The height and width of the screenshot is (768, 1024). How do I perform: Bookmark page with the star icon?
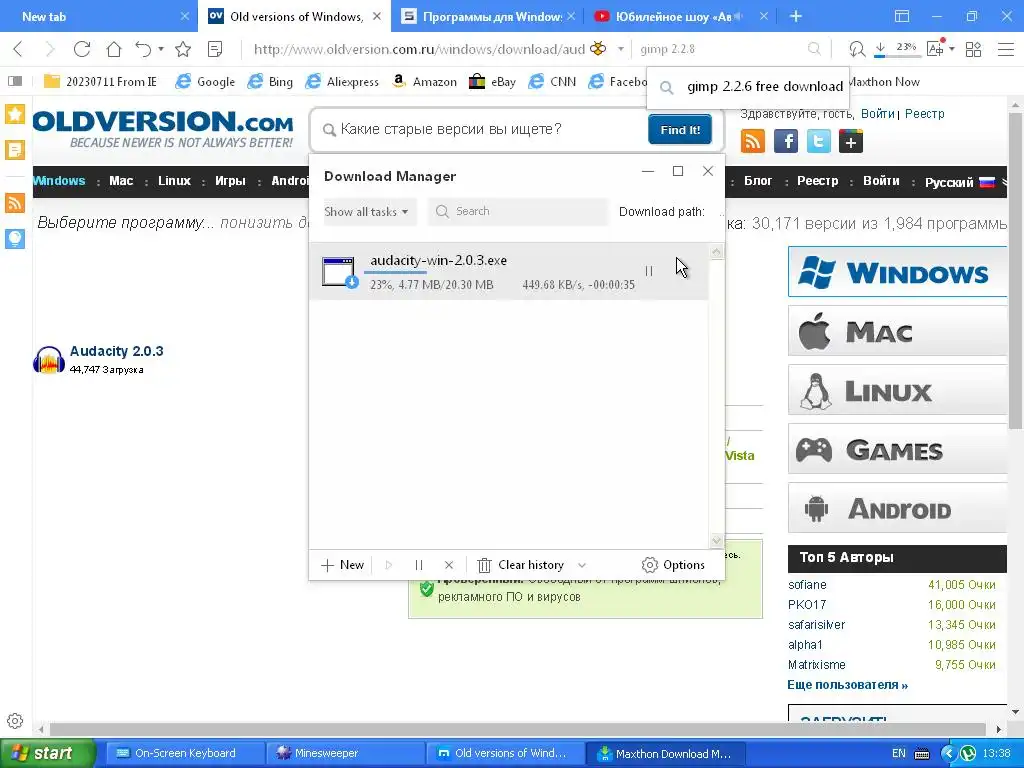tap(183, 49)
